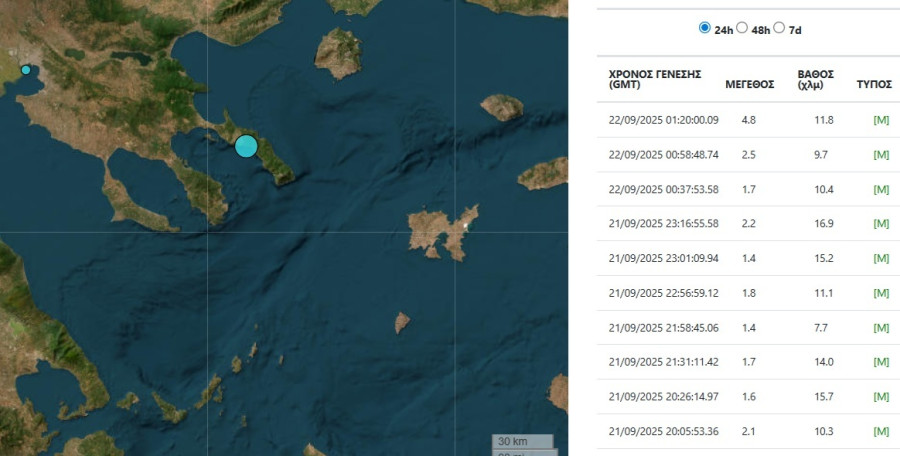
Task: Click the [M] link for the 21:58:45 event
Action: (x=881, y=327)
